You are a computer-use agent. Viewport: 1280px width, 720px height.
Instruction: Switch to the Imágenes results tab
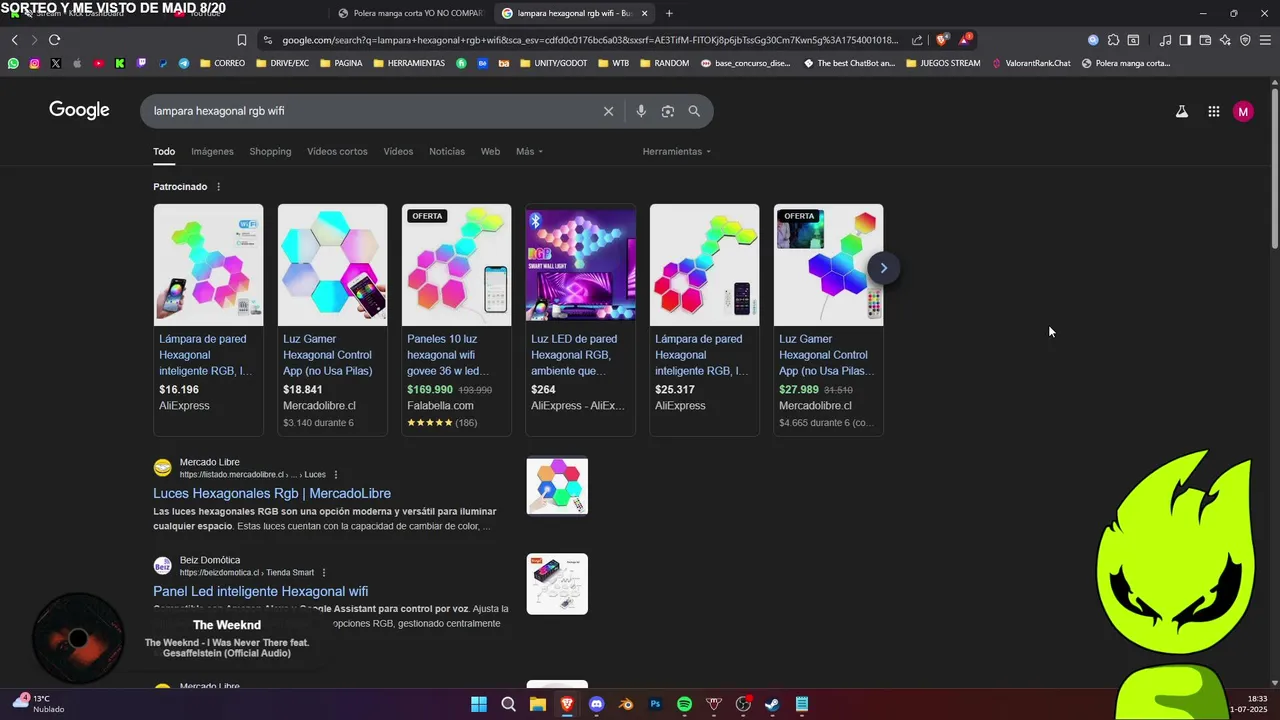(212, 152)
